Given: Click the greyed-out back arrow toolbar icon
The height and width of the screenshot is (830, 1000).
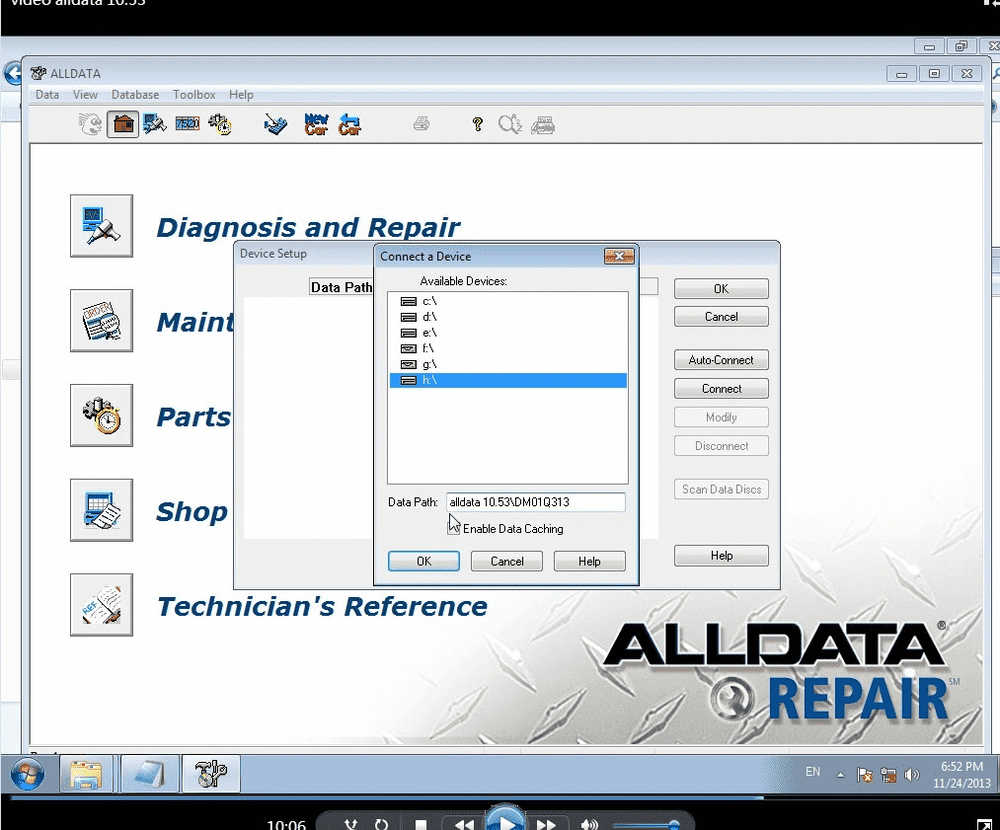Looking at the screenshot, I should point(90,124).
